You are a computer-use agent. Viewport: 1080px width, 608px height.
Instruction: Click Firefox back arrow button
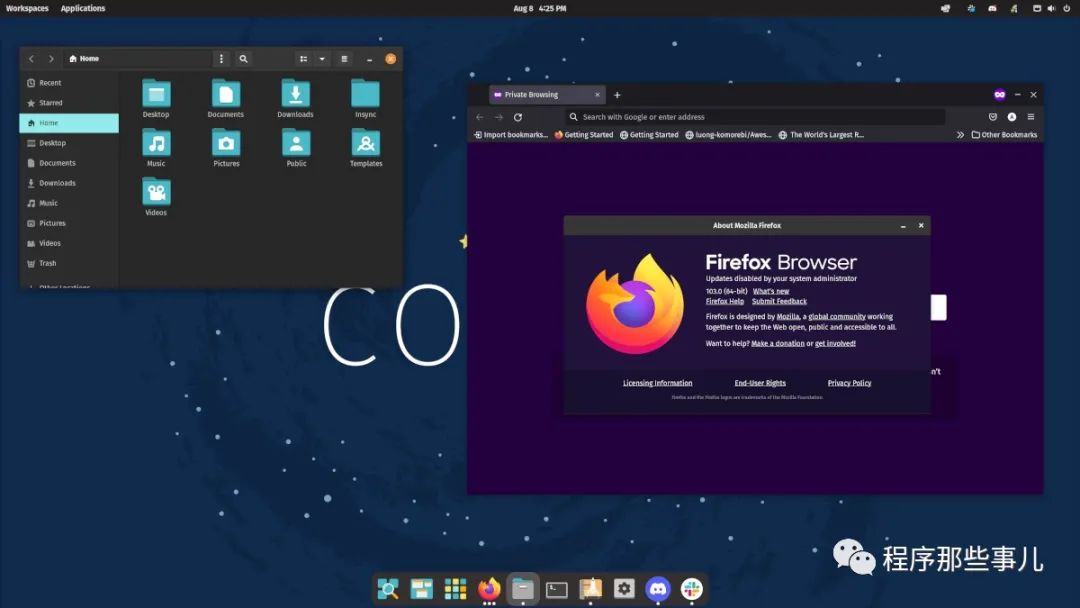tap(480, 117)
